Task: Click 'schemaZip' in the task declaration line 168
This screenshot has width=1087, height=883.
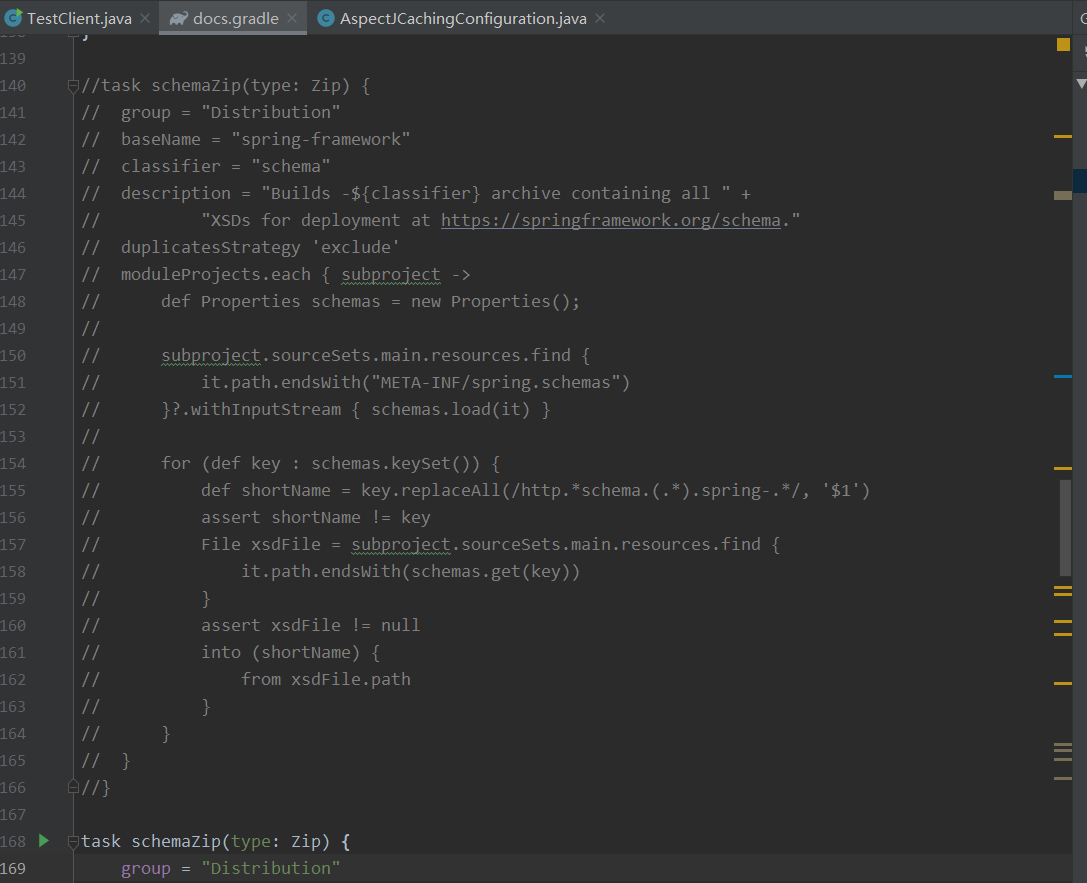Action: [x=176, y=841]
